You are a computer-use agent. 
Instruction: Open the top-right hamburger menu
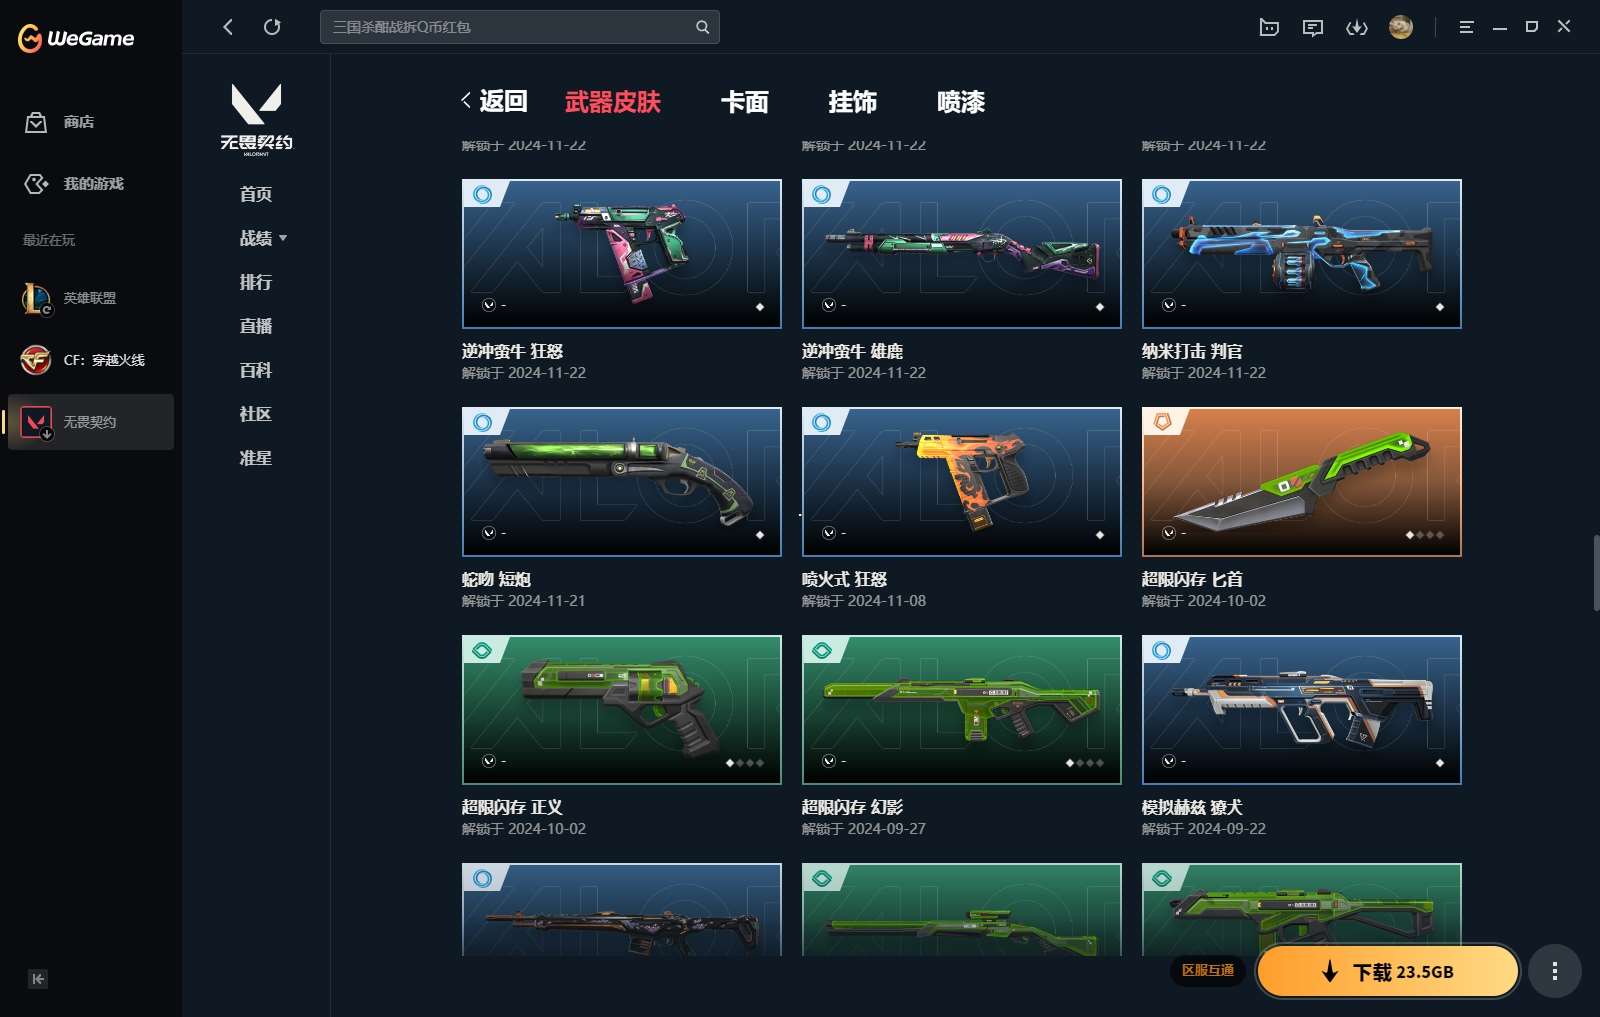pos(1466,27)
